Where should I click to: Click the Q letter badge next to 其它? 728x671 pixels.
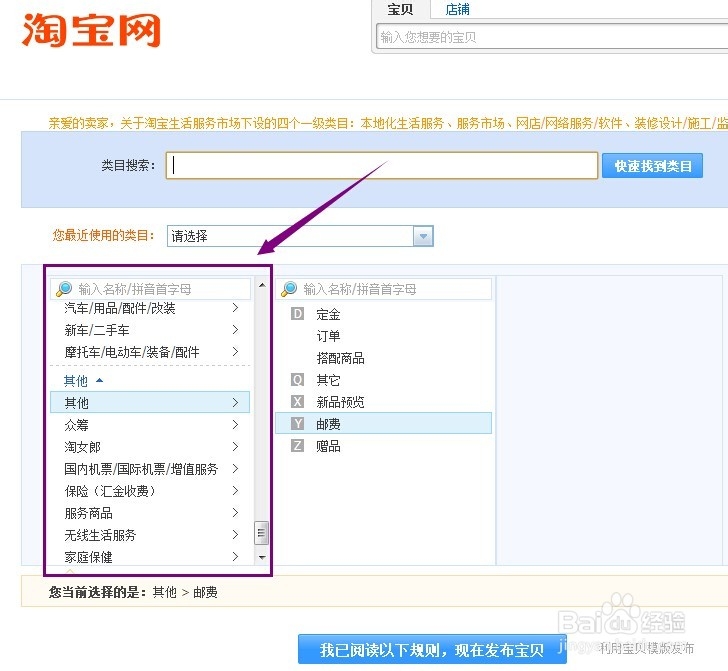click(297, 380)
